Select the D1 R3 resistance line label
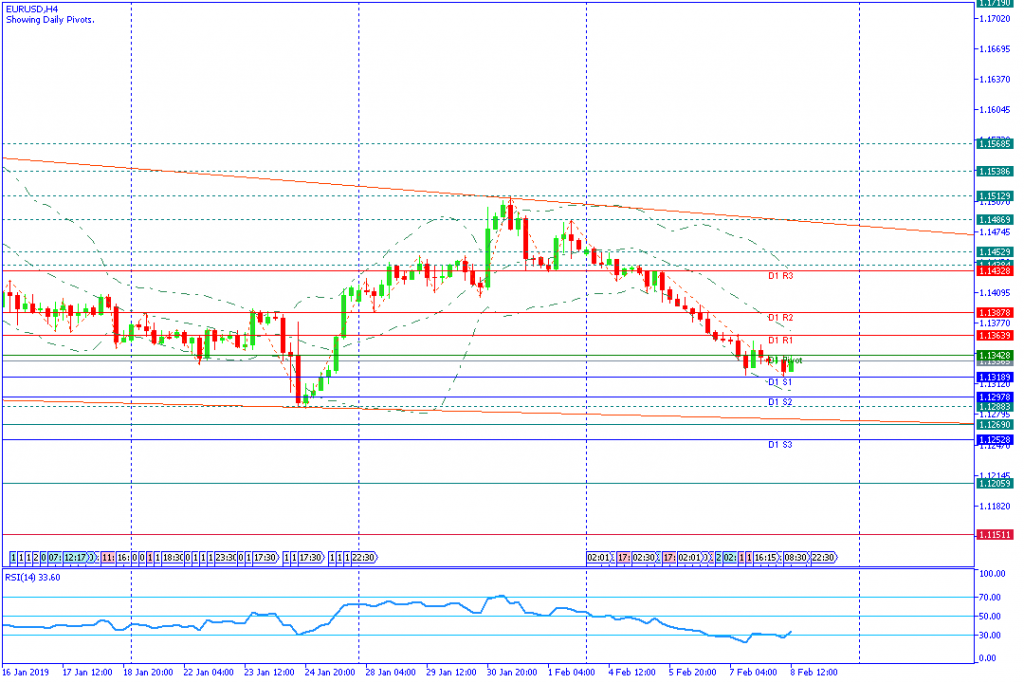The height and width of the screenshot is (683, 1024). [x=780, y=275]
